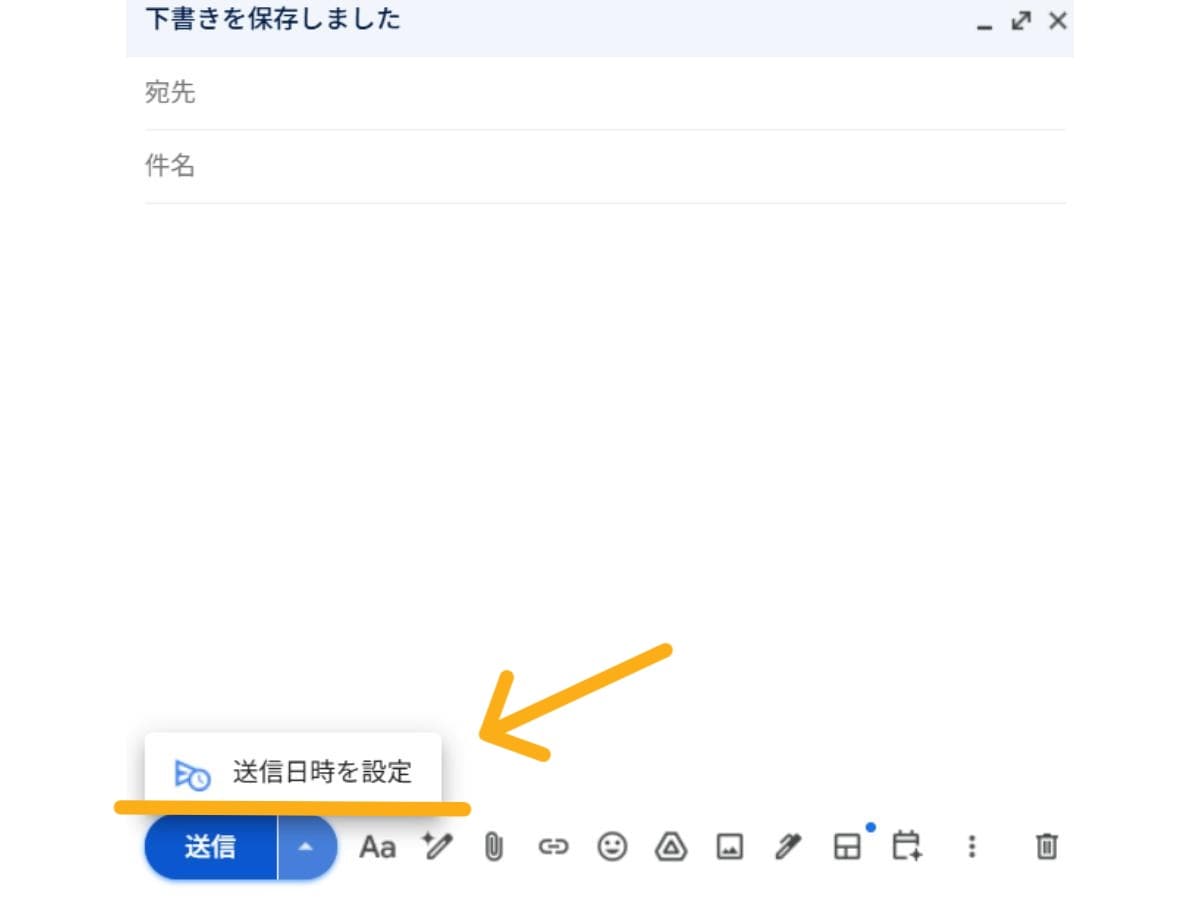Open the send options arrow beside 送信
The width and height of the screenshot is (1200, 900).
305,846
